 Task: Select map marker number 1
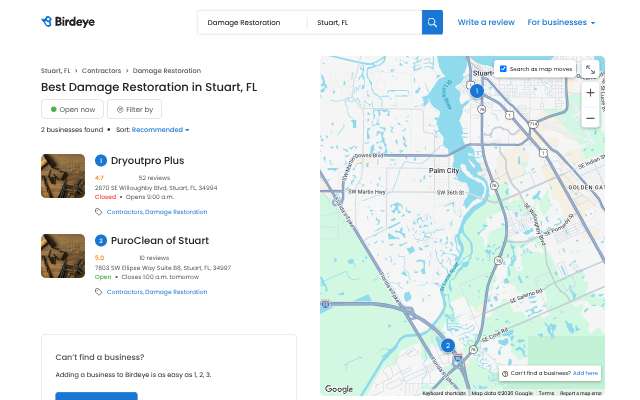pyautogui.click(x=477, y=91)
